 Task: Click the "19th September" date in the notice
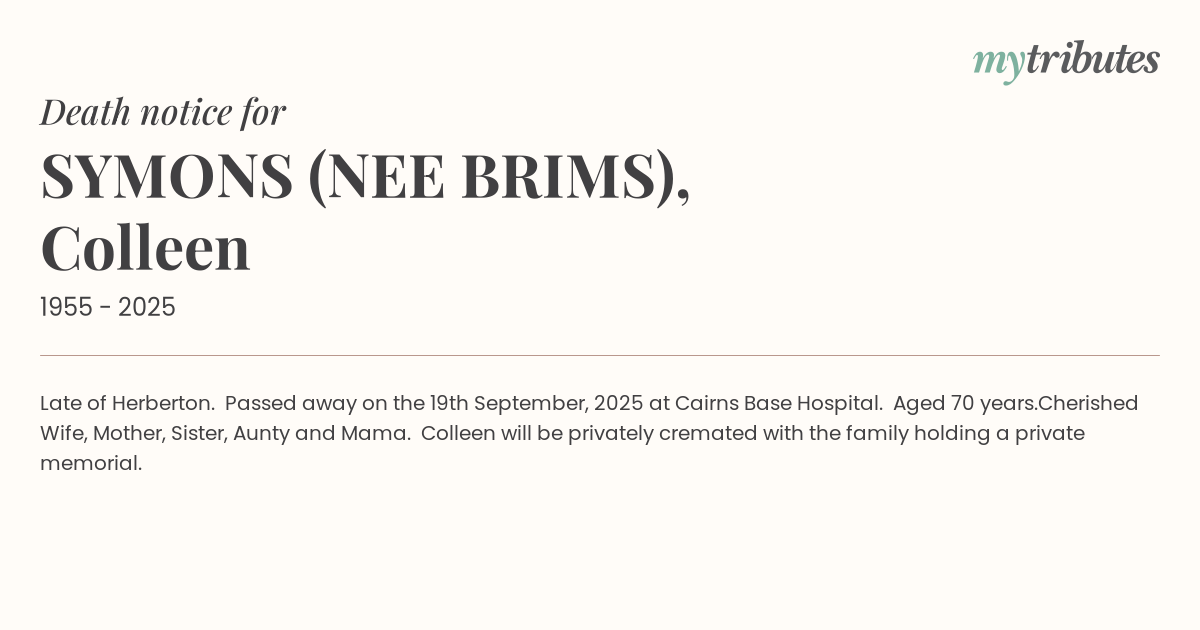506,403
